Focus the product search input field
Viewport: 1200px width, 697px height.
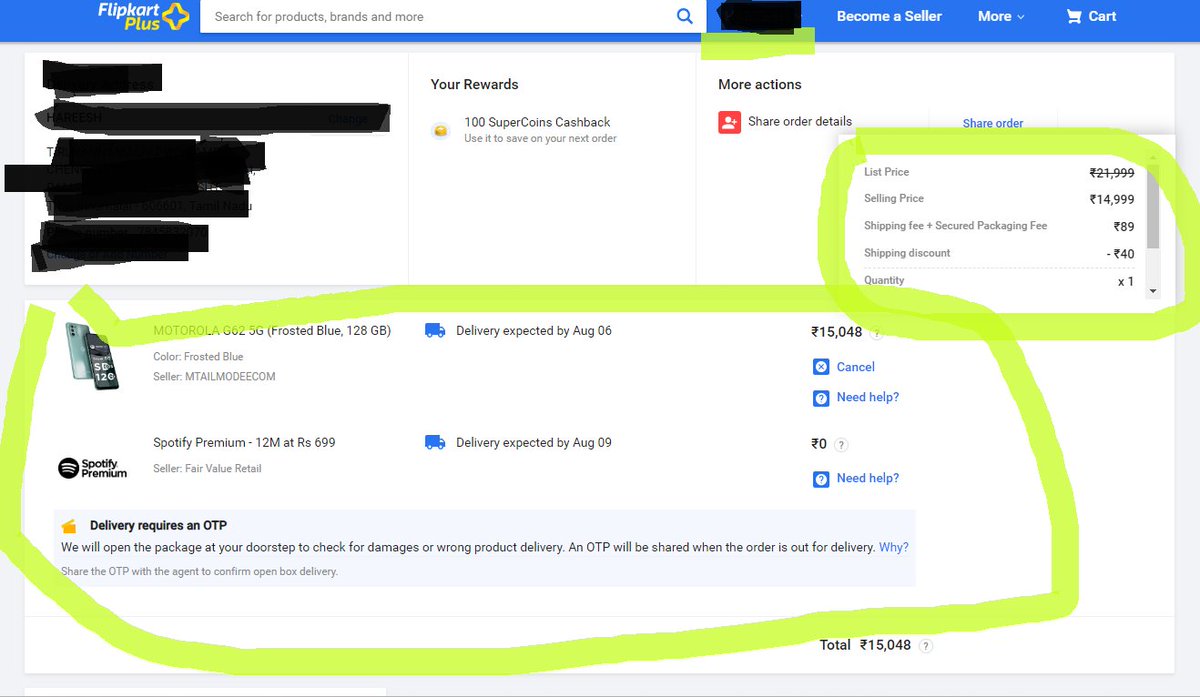440,16
